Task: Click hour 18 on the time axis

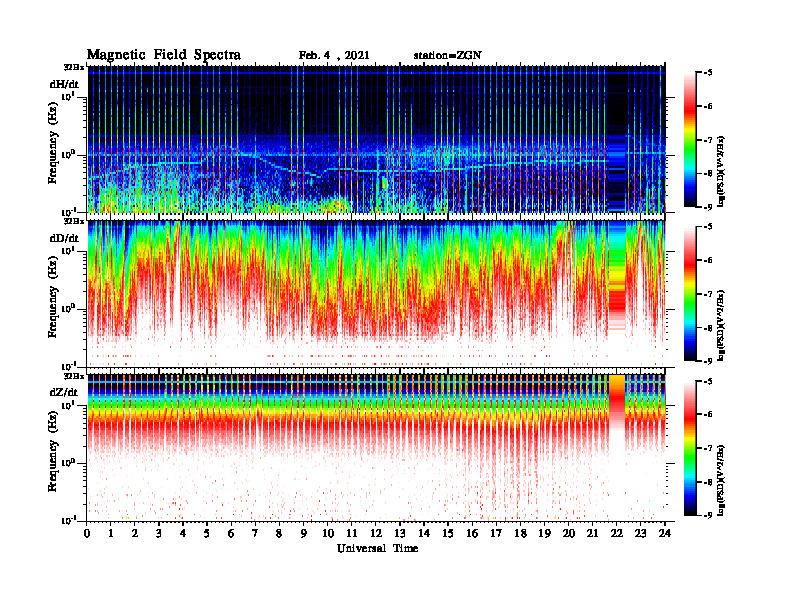Action: tap(520, 533)
